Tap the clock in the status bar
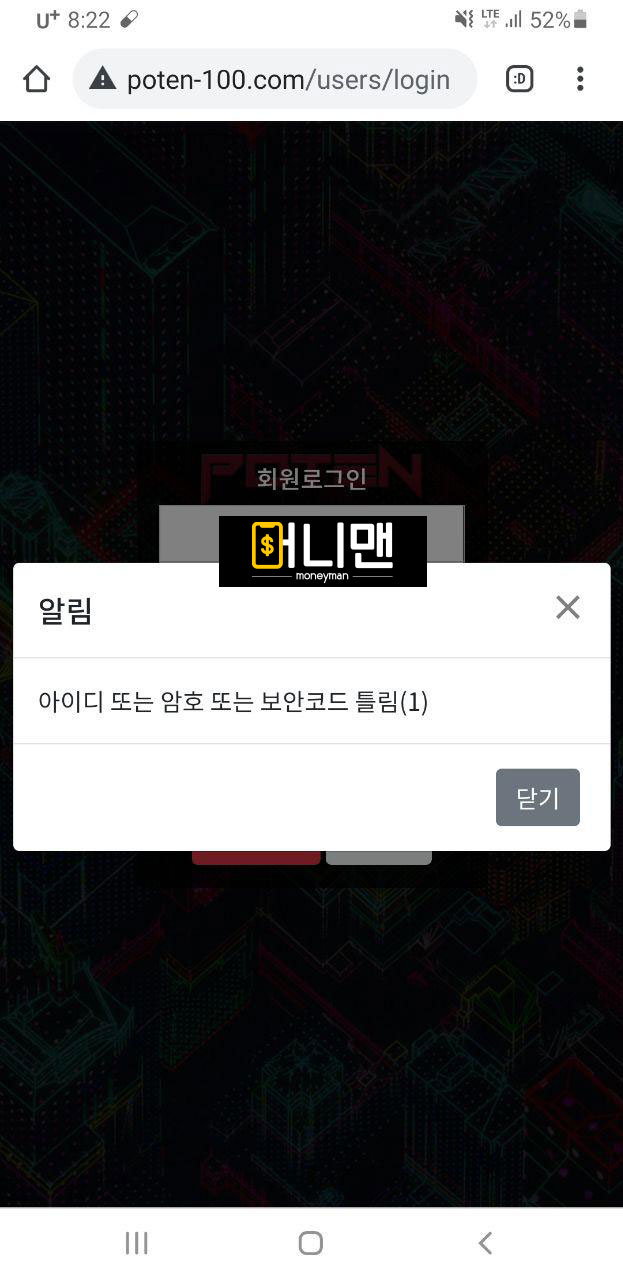 [x=89, y=20]
